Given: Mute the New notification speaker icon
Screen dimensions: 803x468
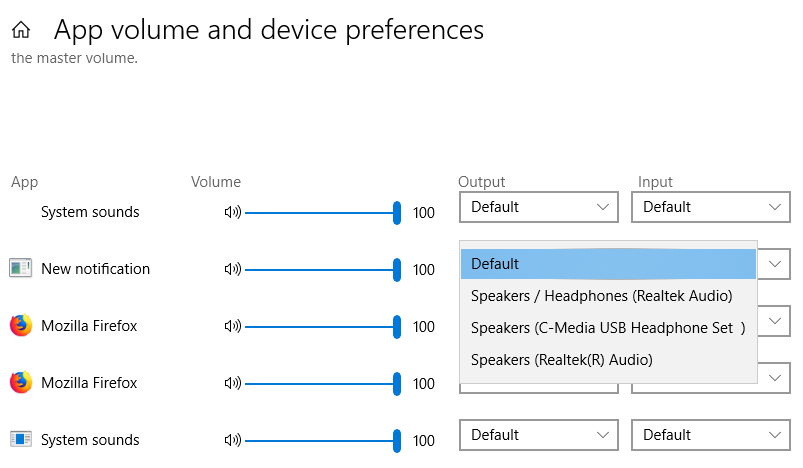Looking at the screenshot, I should tap(233, 269).
